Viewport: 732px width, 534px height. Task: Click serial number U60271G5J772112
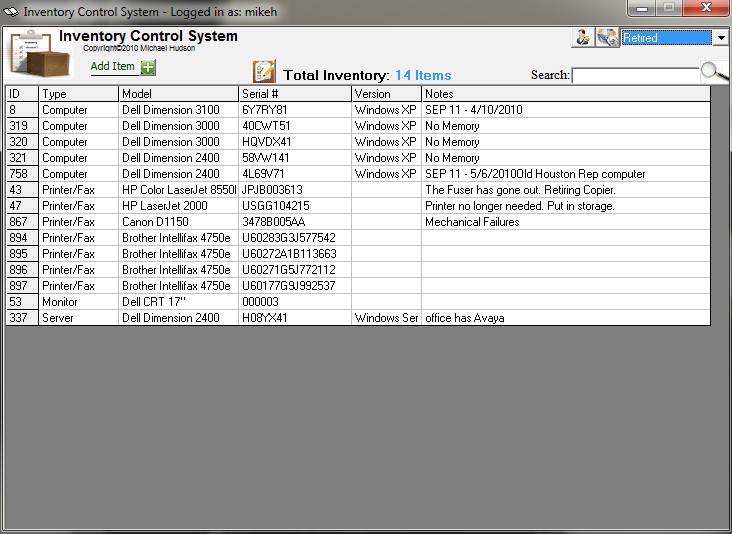pos(295,270)
